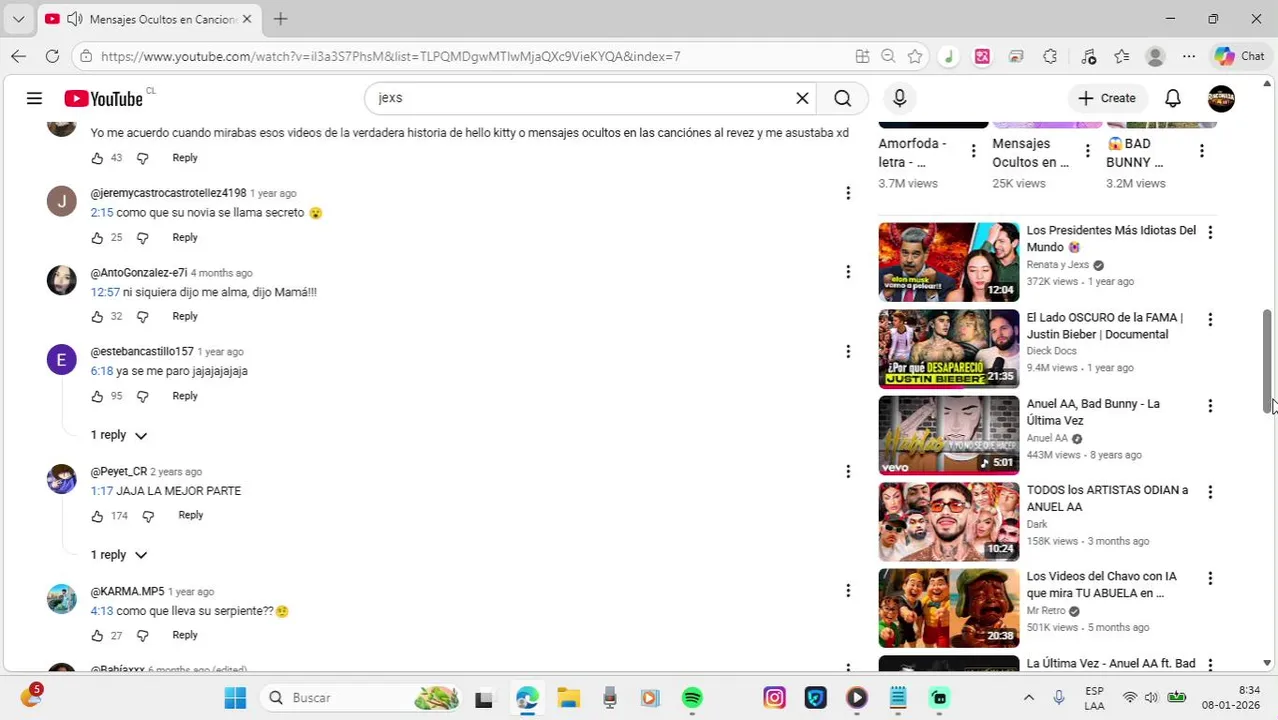The height and width of the screenshot is (720, 1278).
Task: Open options for Los Presidentes Más Idiotas video
Action: click(1210, 232)
